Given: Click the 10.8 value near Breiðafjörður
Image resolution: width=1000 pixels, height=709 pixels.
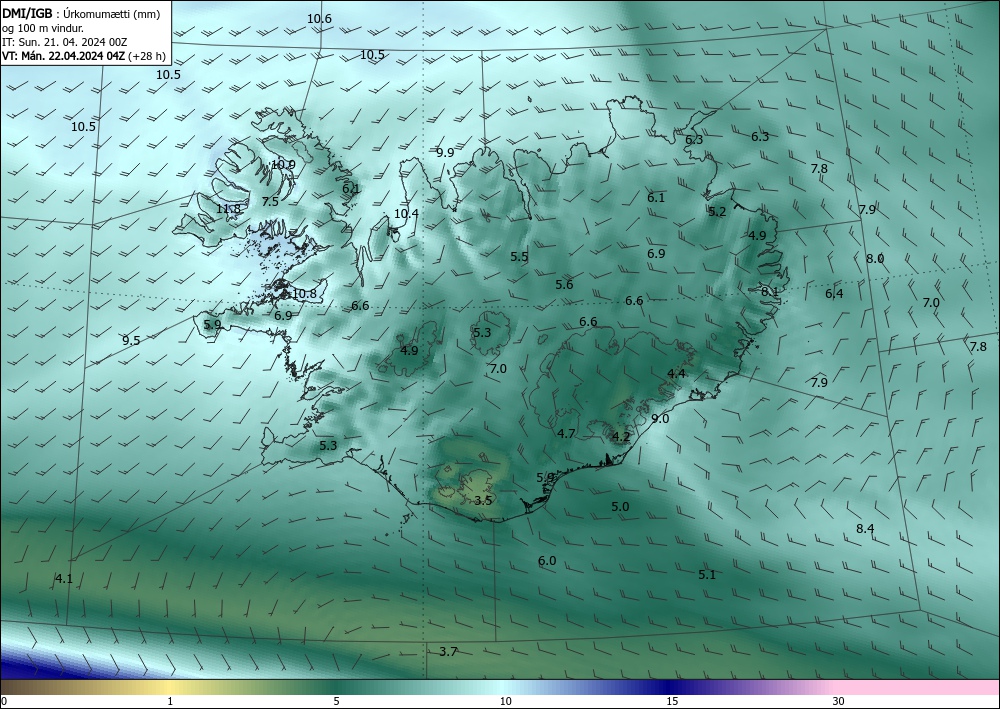Looking at the screenshot, I should click(x=304, y=294).
